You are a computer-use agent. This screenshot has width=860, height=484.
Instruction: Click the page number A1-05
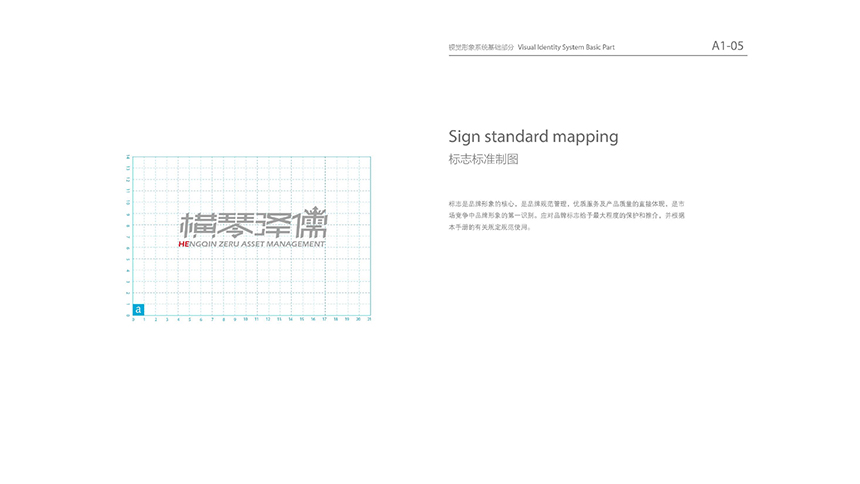727,46
